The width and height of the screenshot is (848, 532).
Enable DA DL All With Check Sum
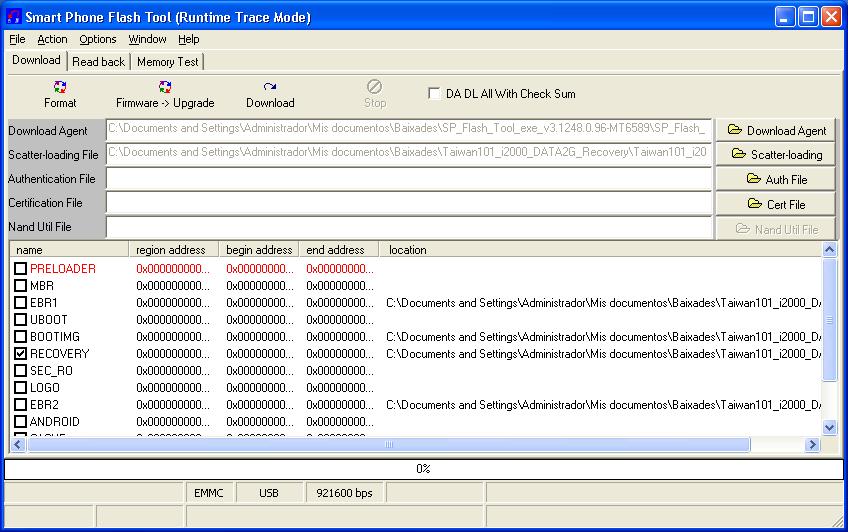click(434, 94)
